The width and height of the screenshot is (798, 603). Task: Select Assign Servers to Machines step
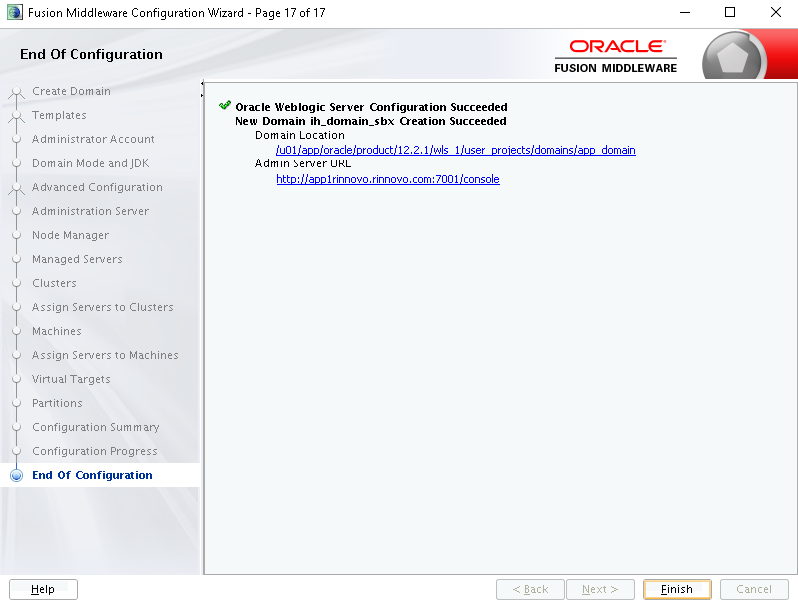[105, 355]
